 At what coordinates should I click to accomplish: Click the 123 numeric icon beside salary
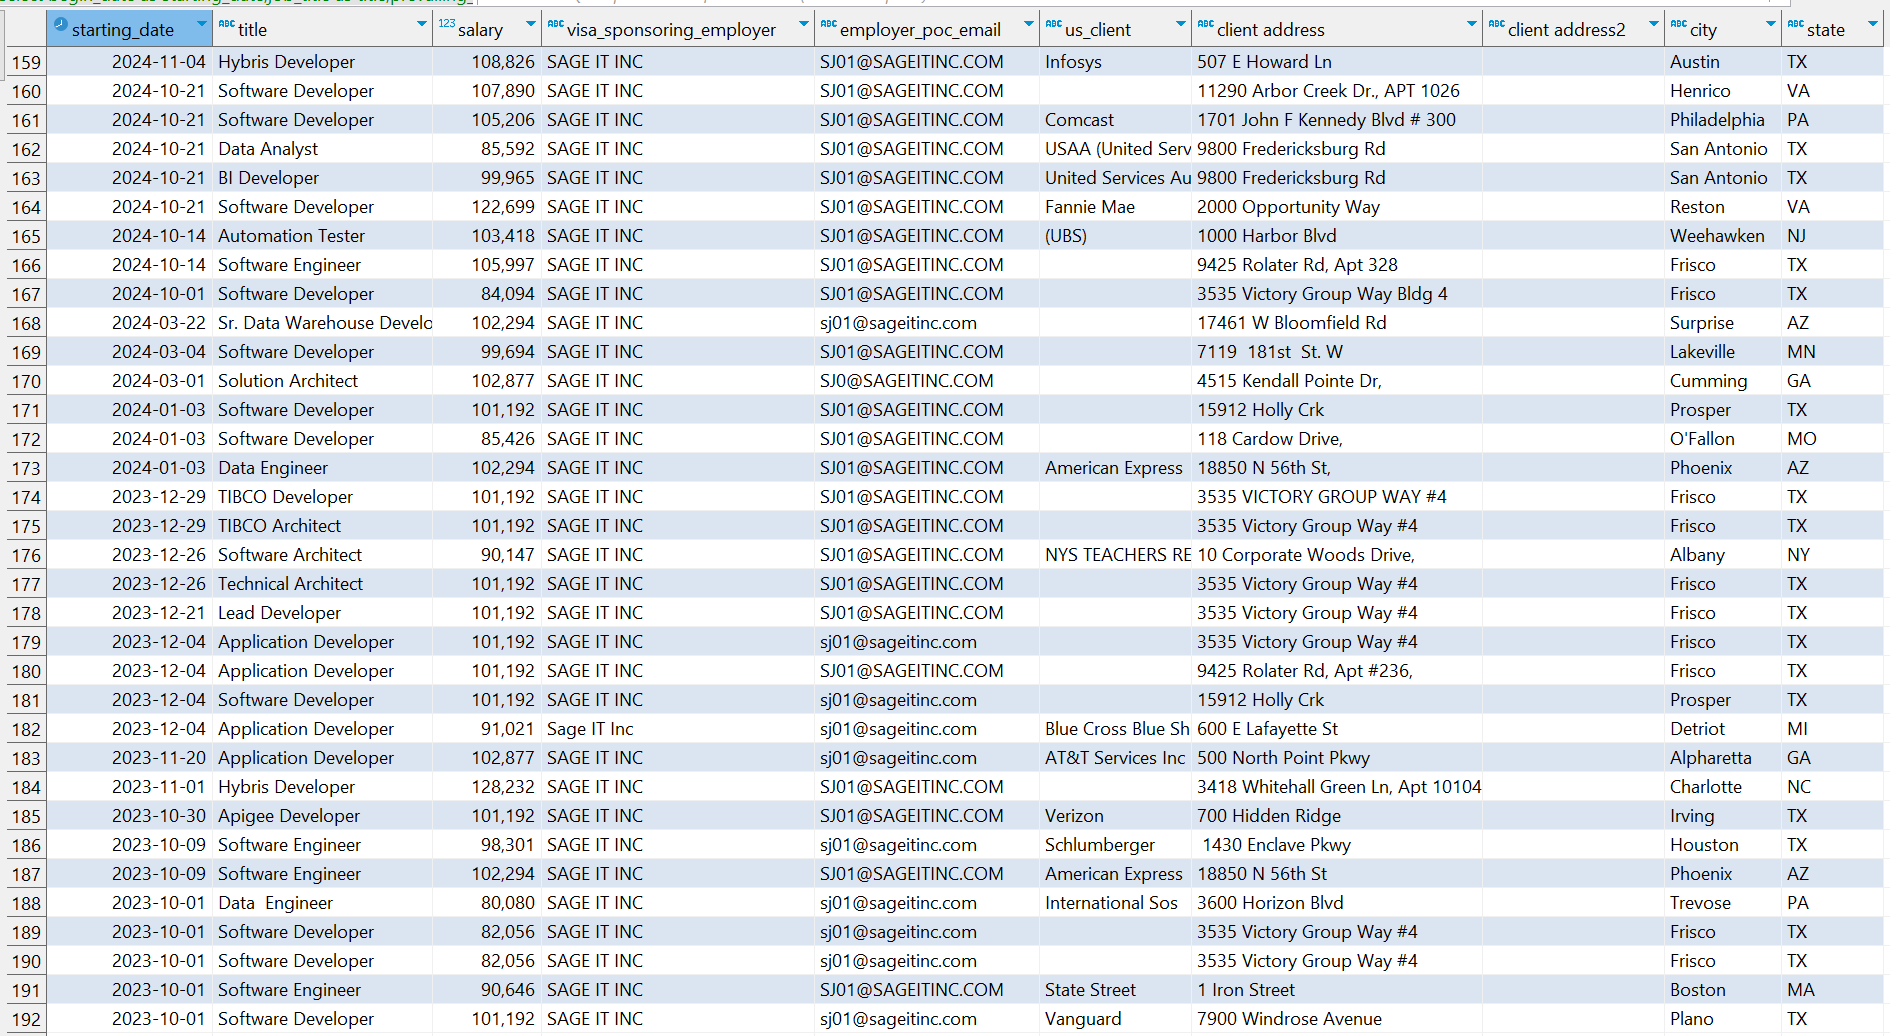pos(446,24)
